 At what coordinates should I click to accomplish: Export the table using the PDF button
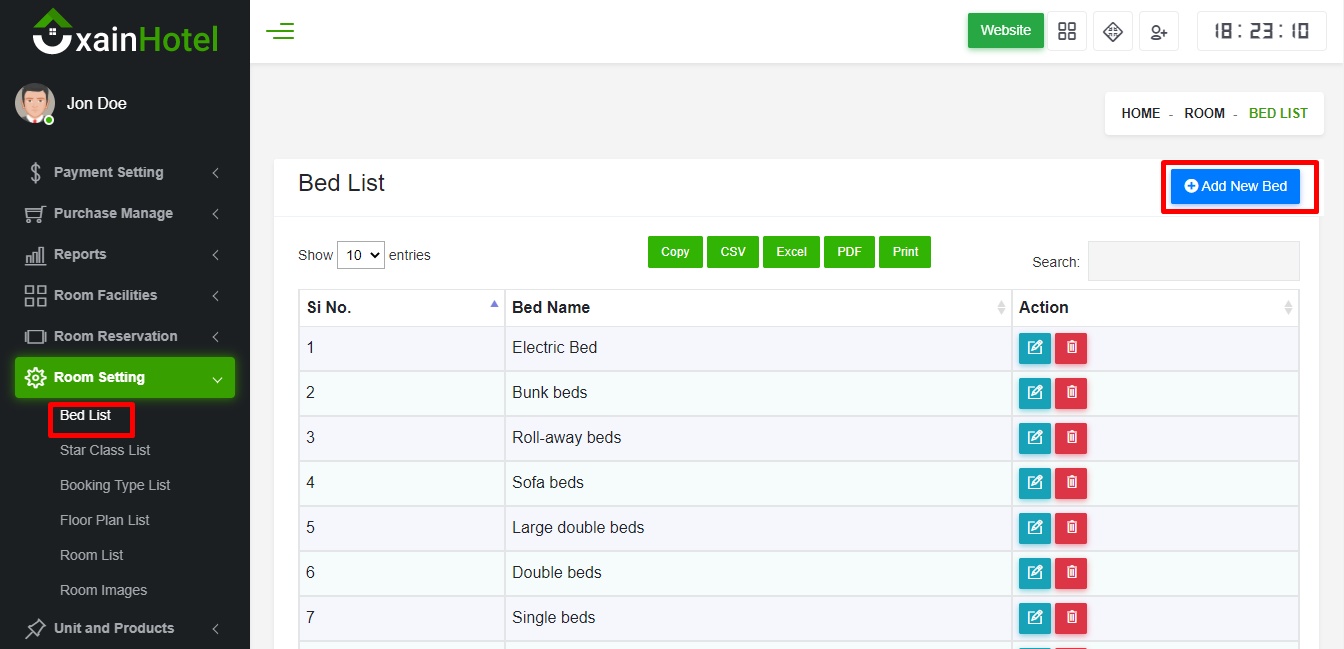(849, 252)
